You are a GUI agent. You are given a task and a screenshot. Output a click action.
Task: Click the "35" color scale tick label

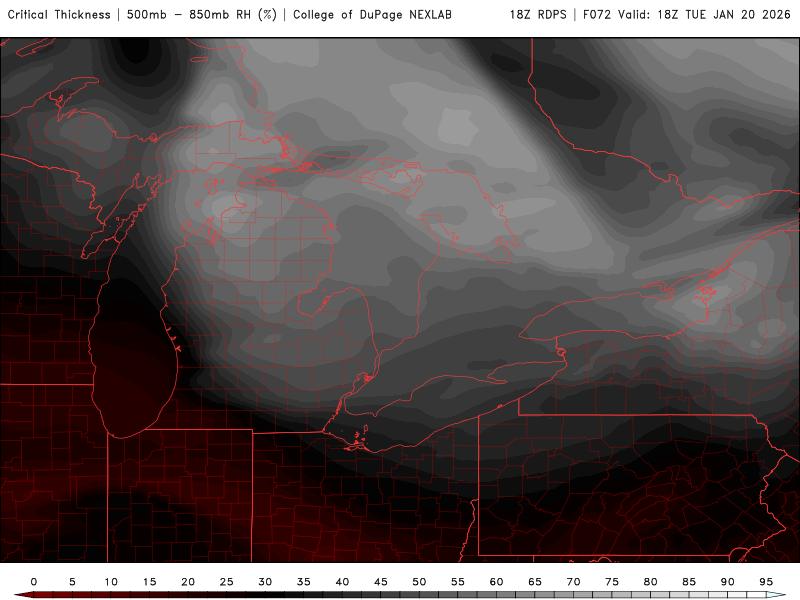[x=304, y=582]
